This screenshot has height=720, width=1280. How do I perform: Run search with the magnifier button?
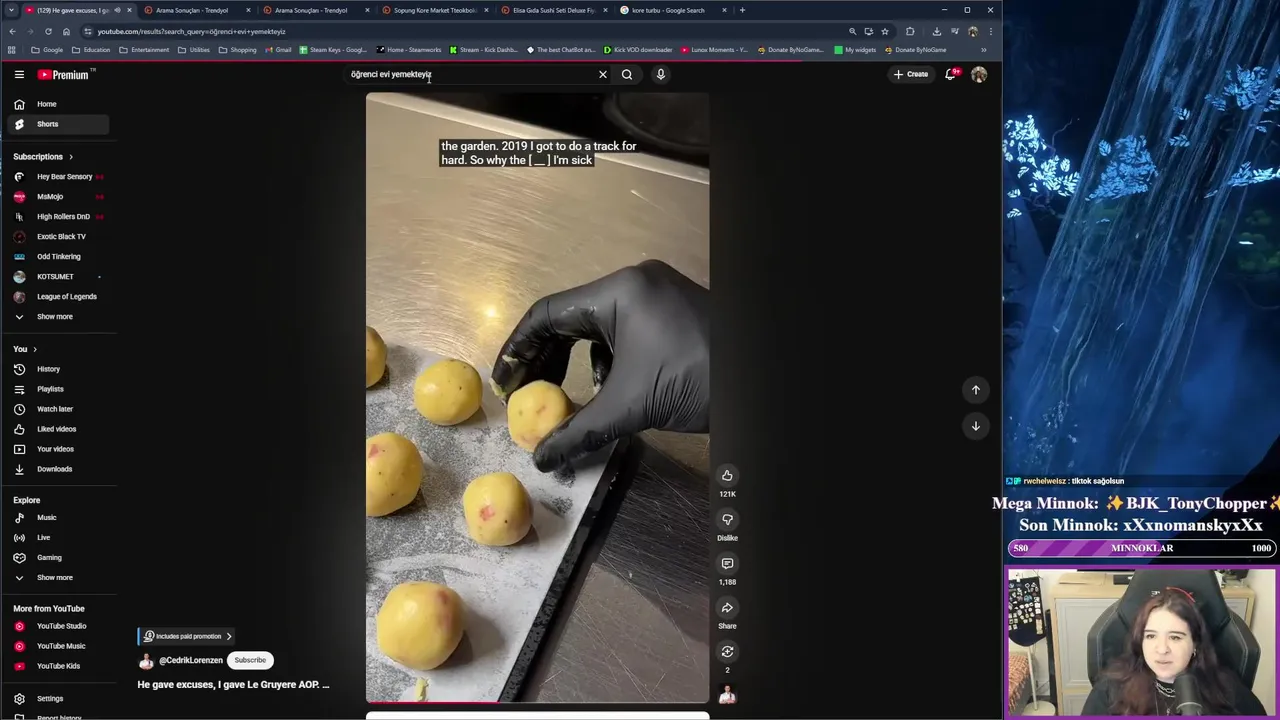click(x=627, y=74)
